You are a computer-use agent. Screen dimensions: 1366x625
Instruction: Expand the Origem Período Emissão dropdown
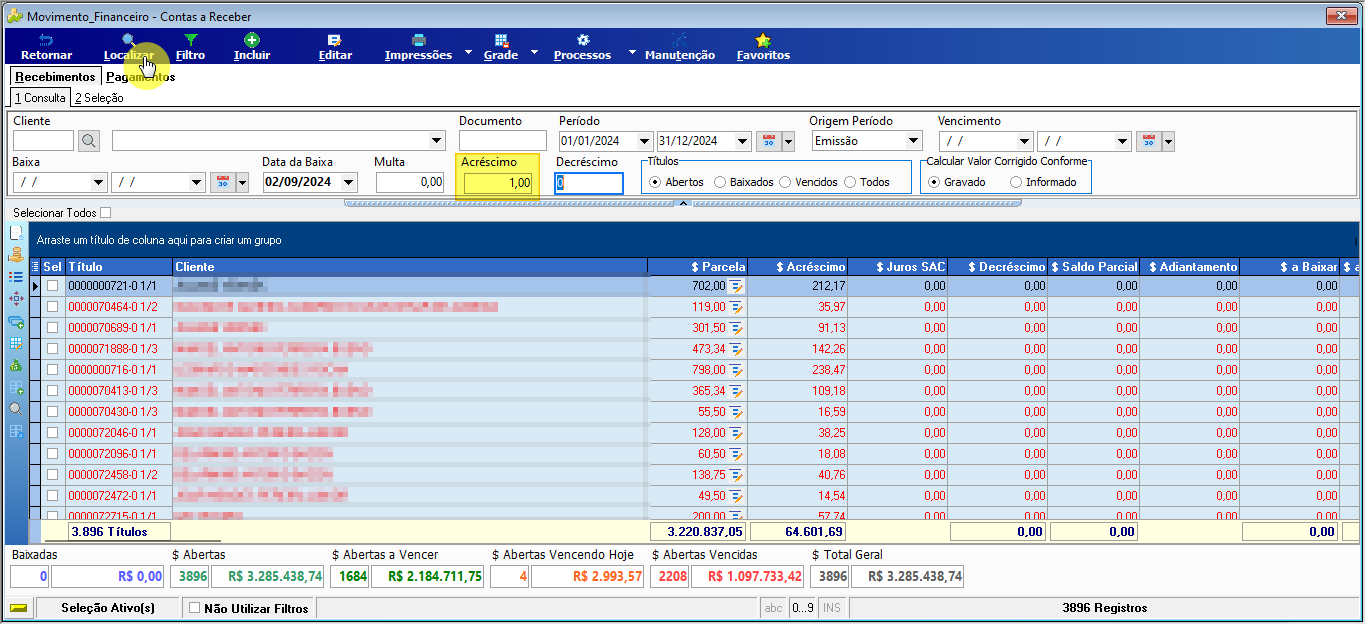pos(912,141)
